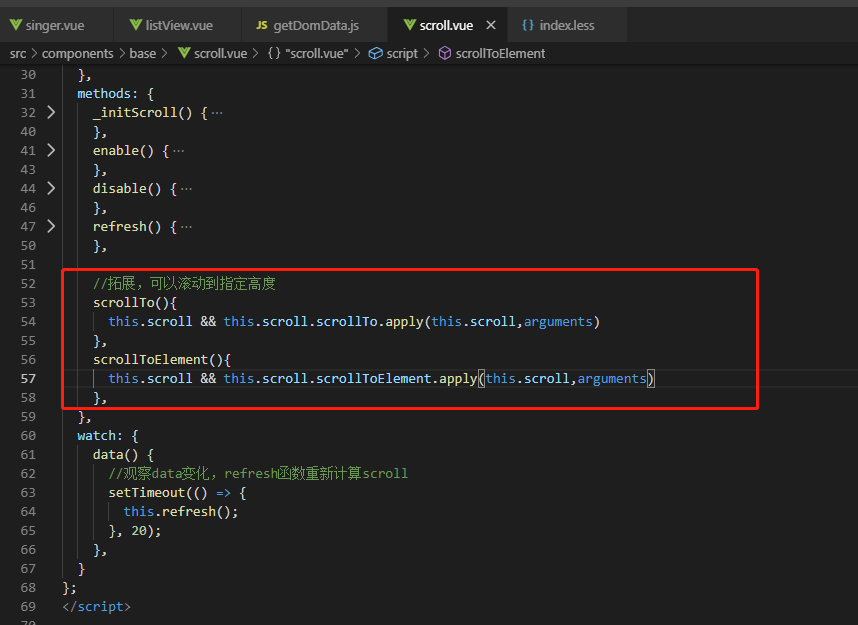Image resolution: width=858 pixels, height=625 pixels.
Task: Expand the folded _initScroll() method
Action: coord(51,112)
